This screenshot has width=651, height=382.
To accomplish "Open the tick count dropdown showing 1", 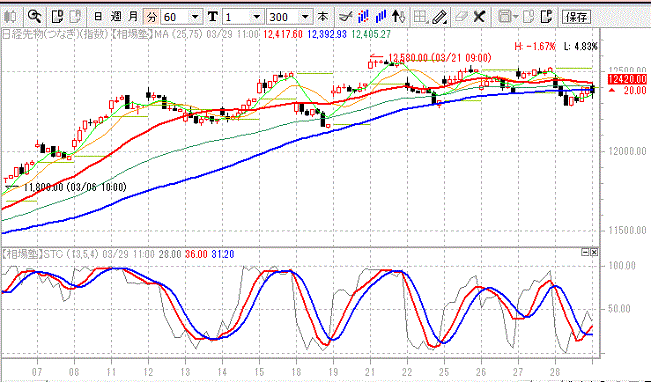I will (x=243, y=17).
